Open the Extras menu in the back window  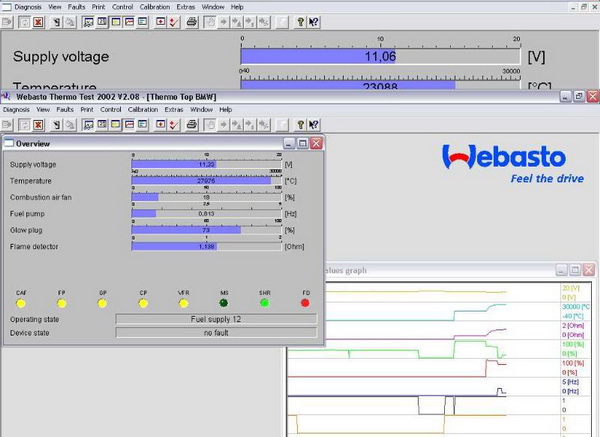(x=186, y=7)
